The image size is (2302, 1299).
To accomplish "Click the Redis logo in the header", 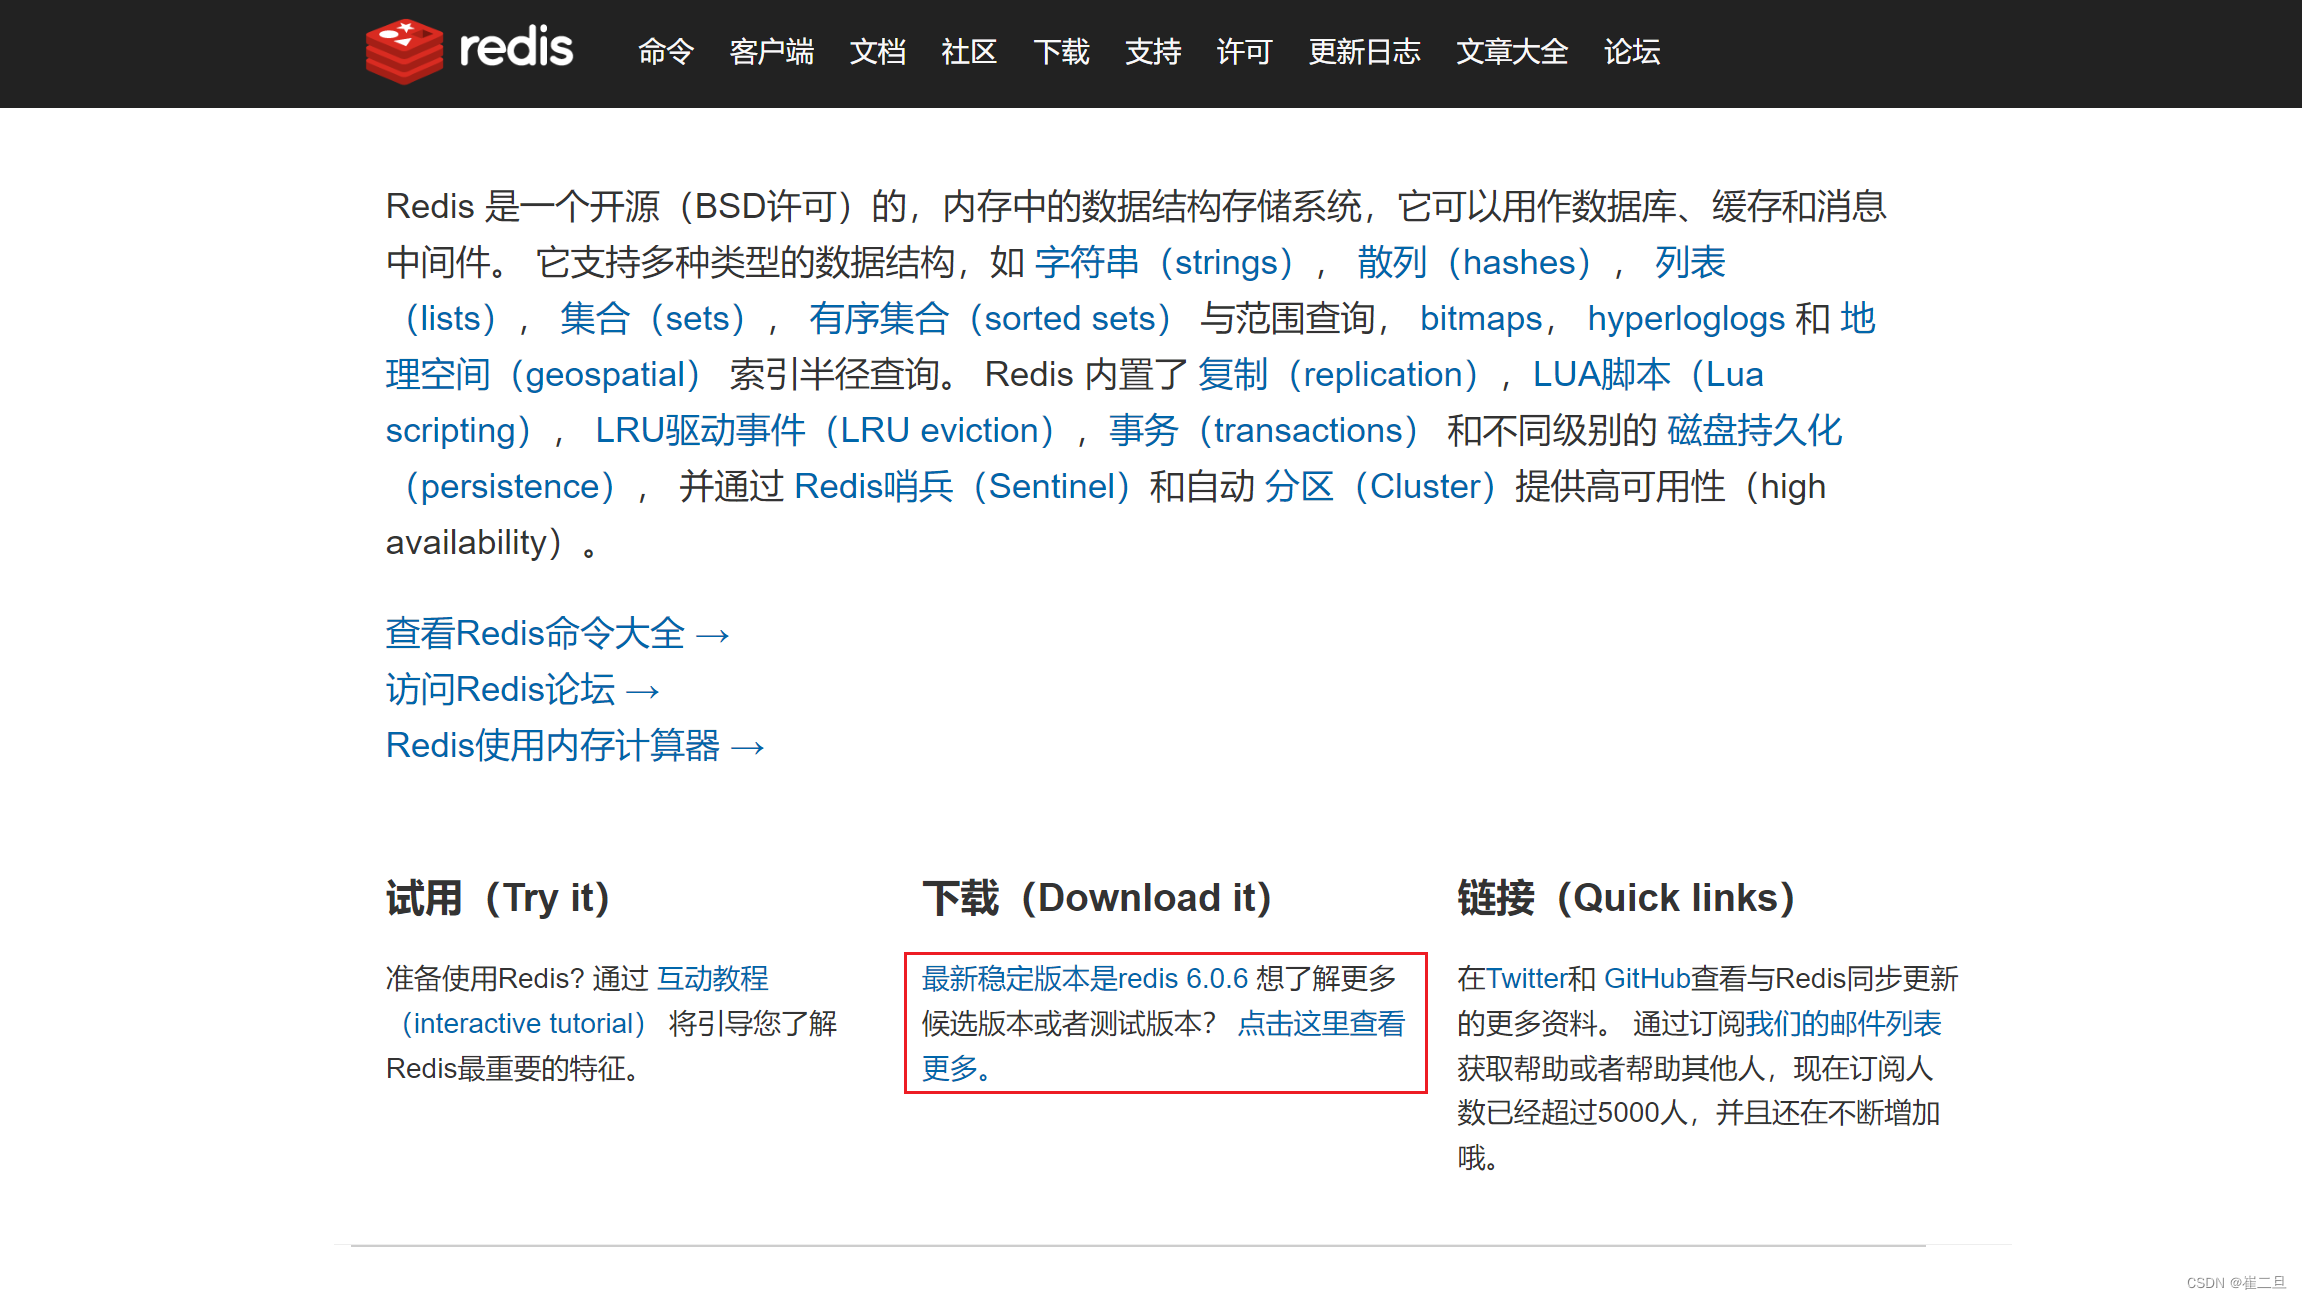I will tap(469, 50).
